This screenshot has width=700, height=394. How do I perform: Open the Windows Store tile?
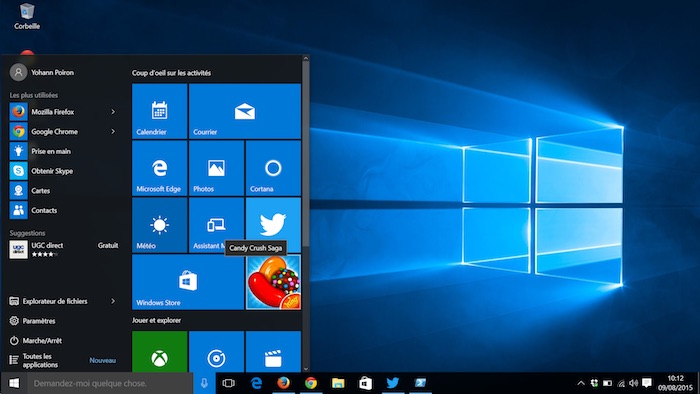188,282
